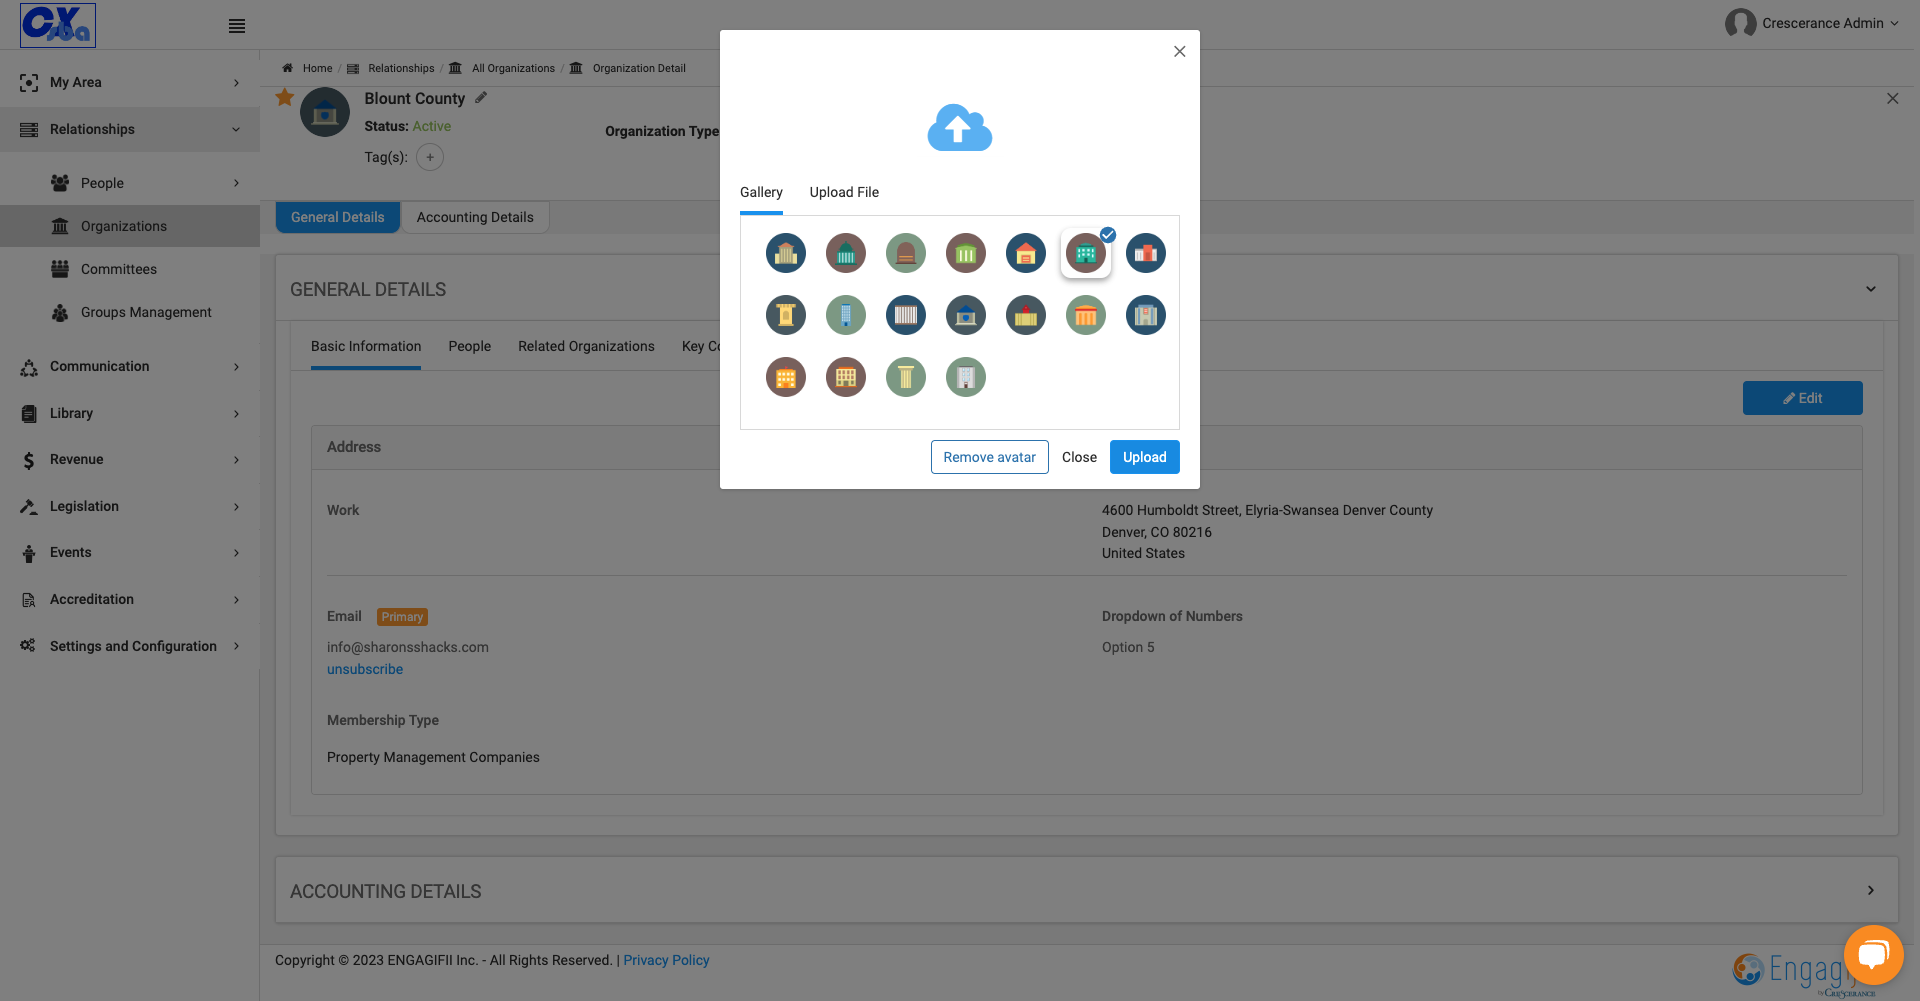Viewport: 1920px width, 1001px height.
Task: Click the CX logo in top left
Action: 58,25
